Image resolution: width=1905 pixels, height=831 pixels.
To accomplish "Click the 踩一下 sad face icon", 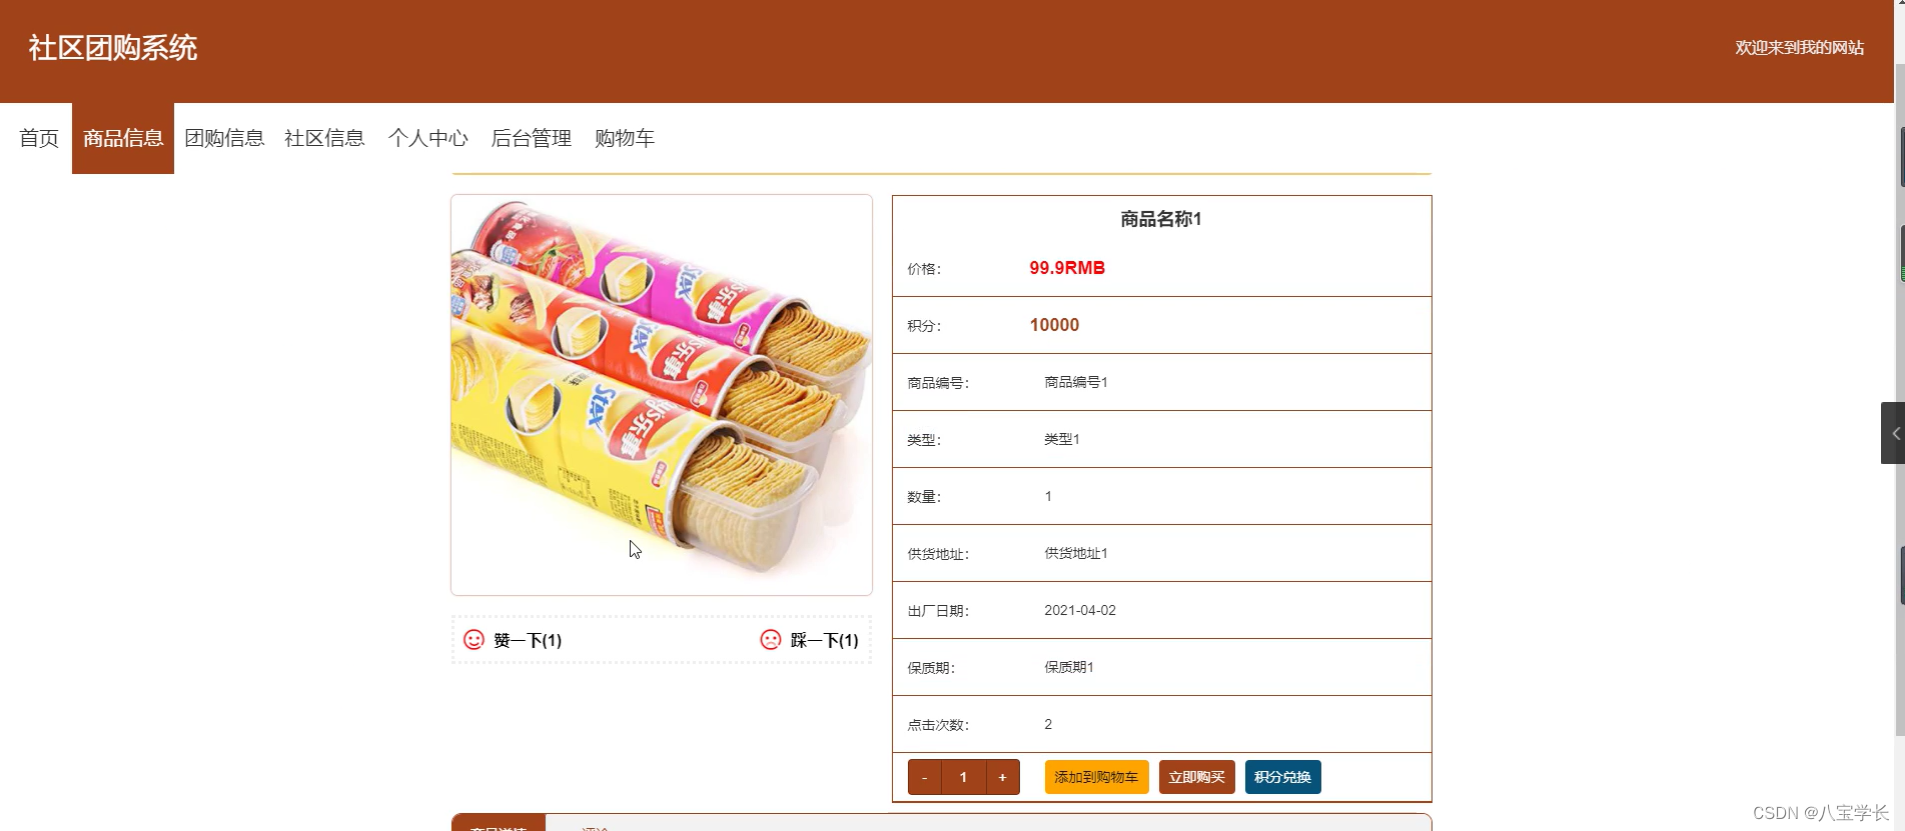I will click(x=770, y=640).
